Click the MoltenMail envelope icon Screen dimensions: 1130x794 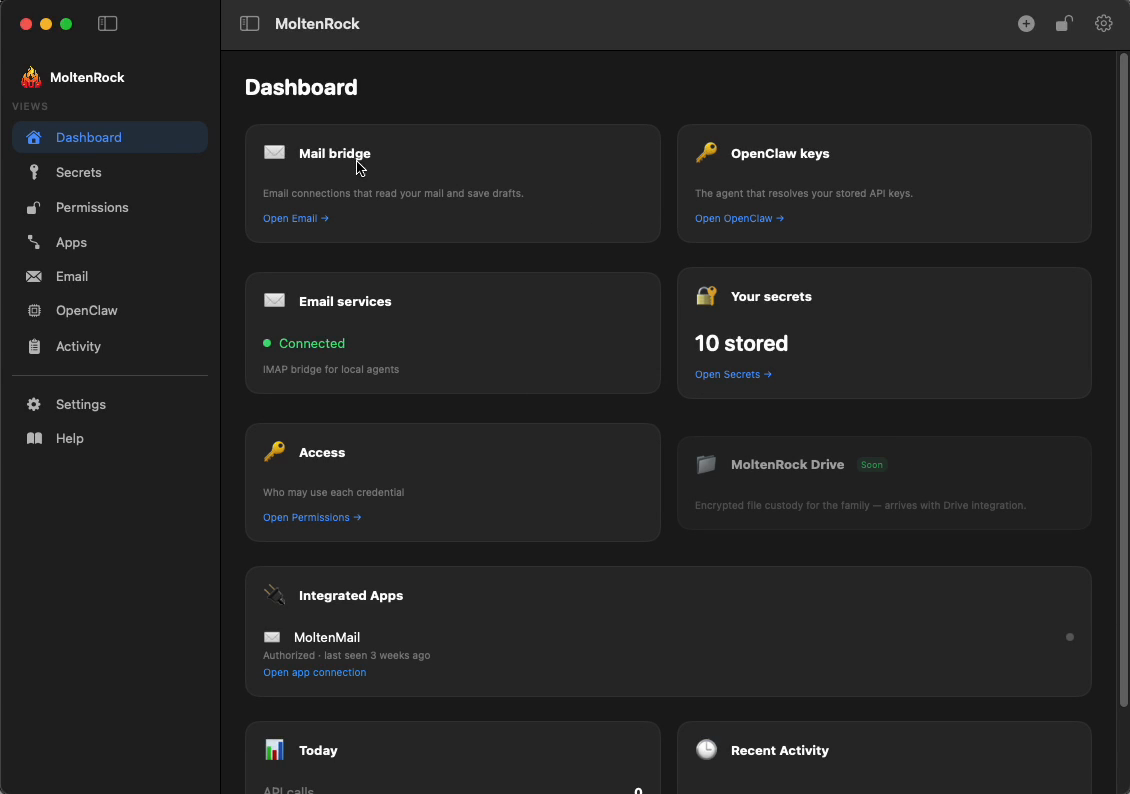pos(272,637)
